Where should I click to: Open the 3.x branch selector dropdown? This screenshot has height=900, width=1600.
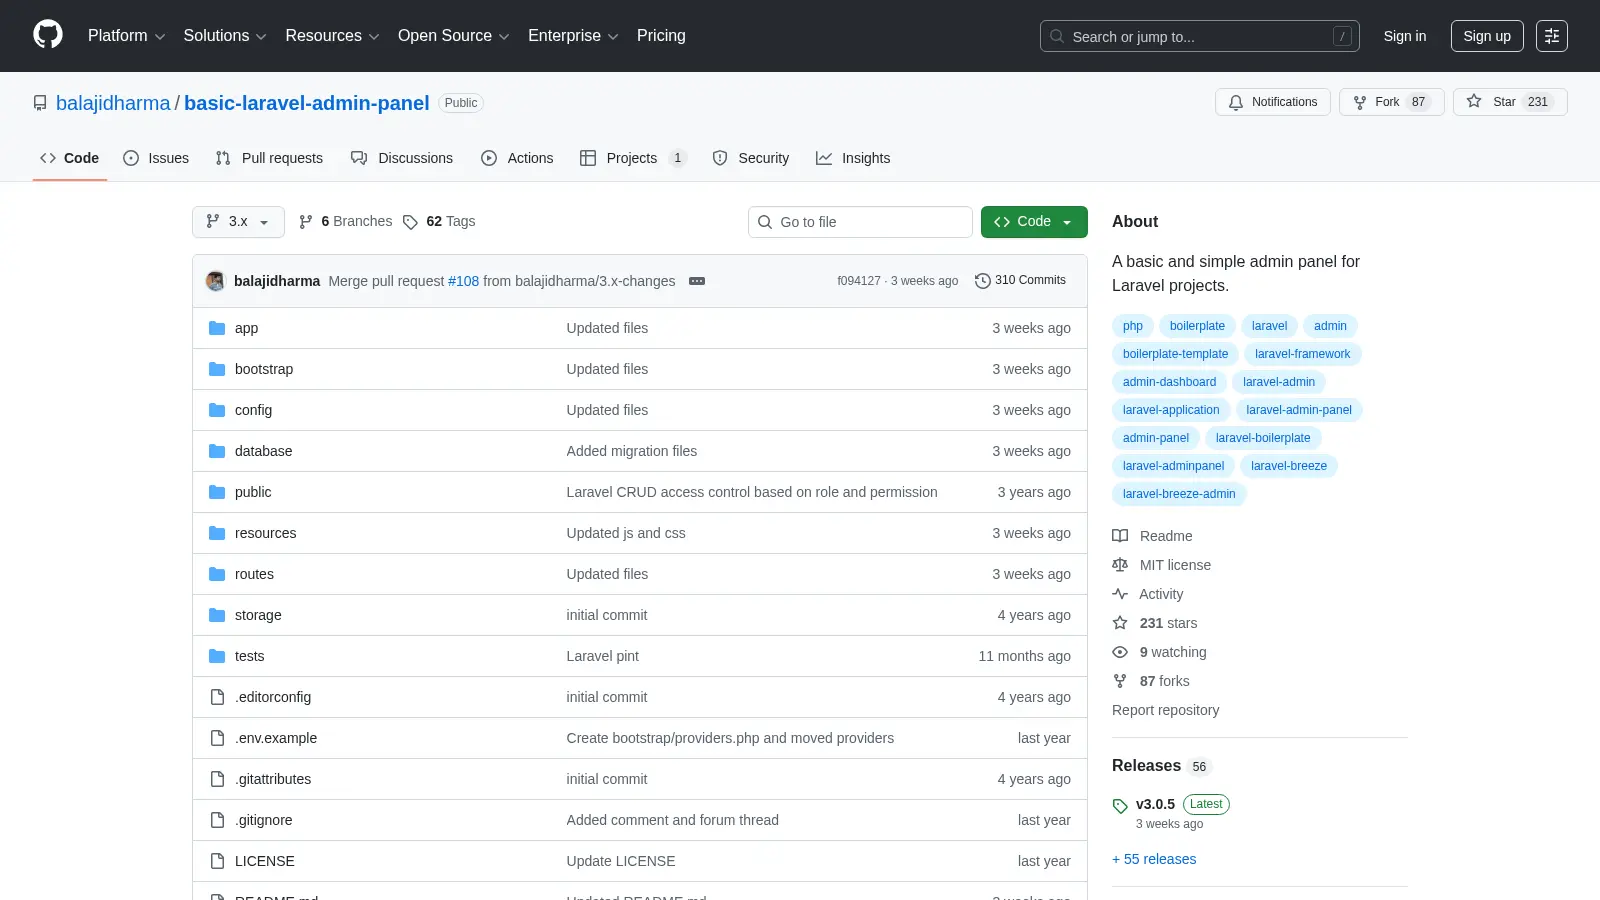coord(238,222)
